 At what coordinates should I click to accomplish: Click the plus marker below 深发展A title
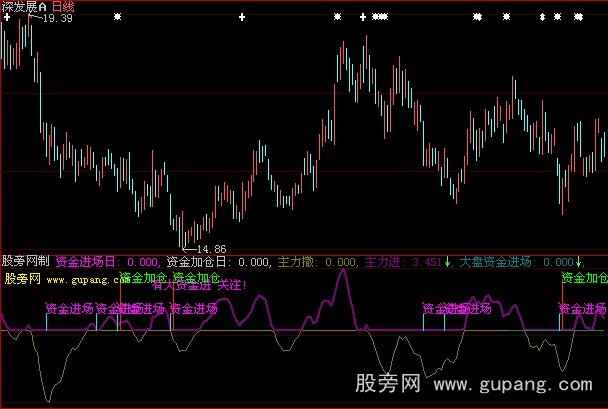click(8, 18)
